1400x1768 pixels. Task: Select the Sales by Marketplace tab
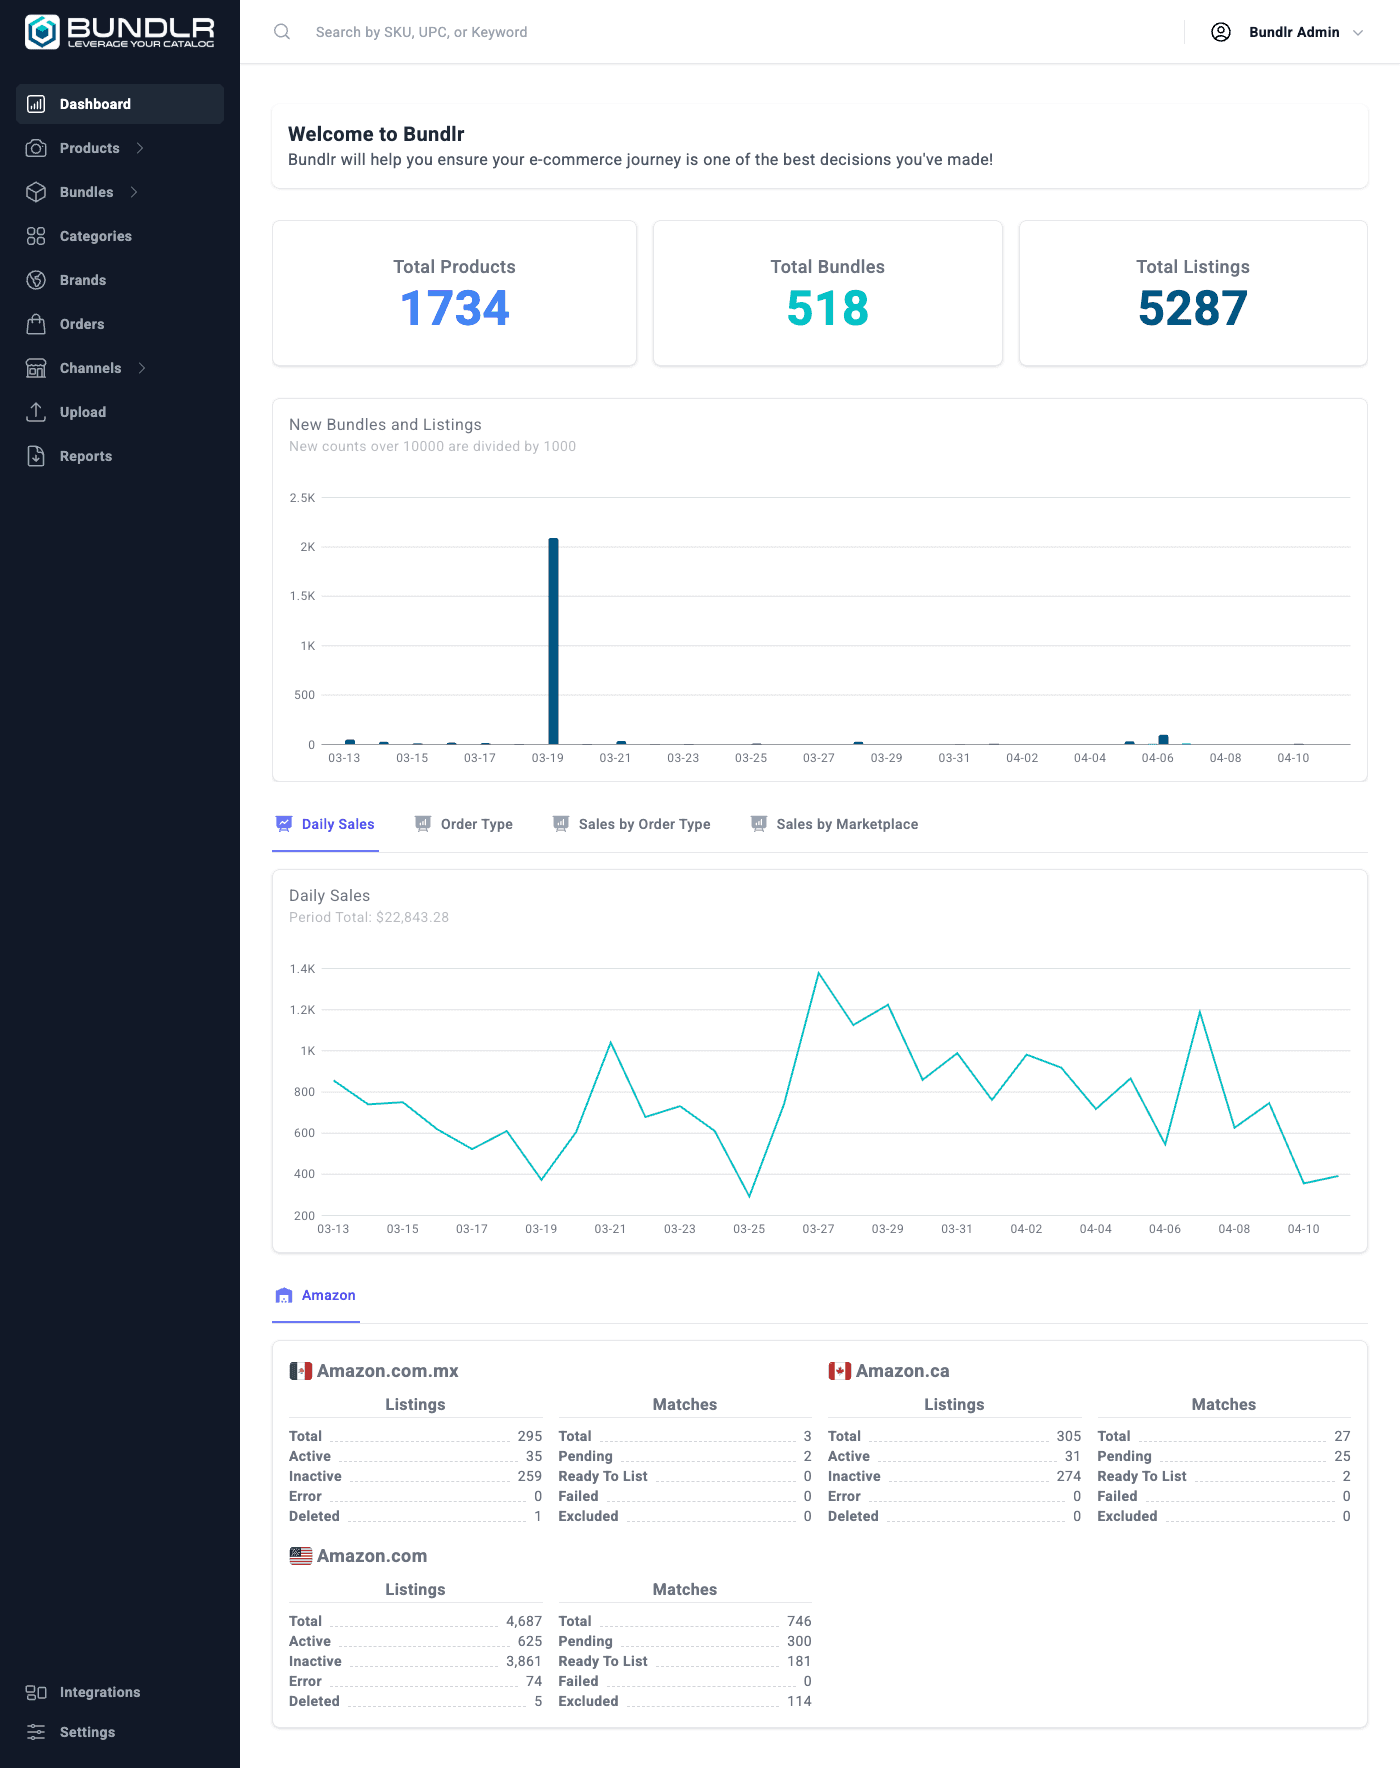click(x=834, y=824)
